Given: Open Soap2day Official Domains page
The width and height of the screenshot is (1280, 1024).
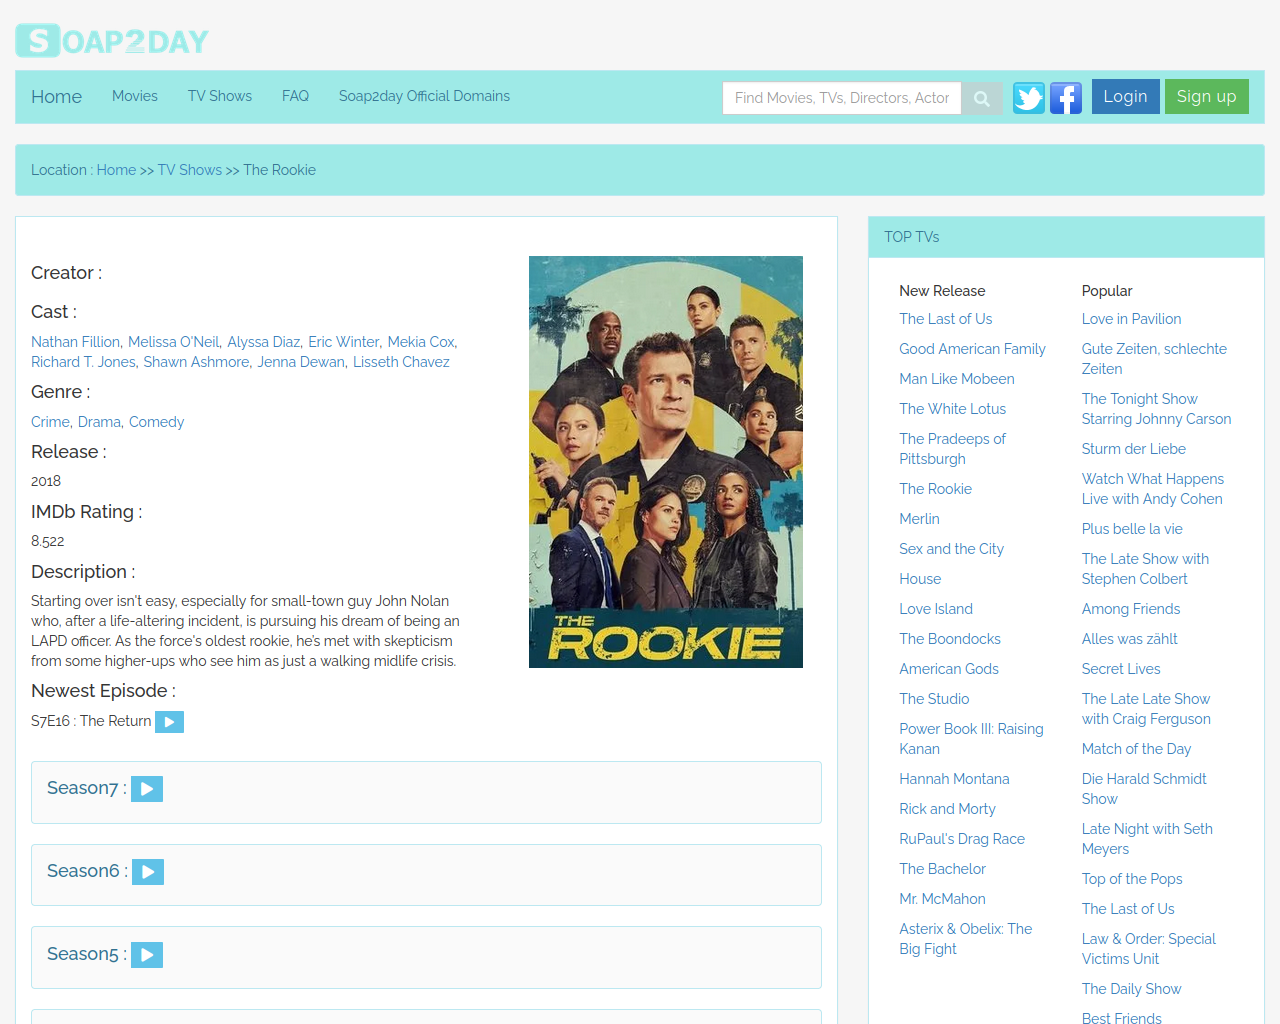Looking at the screenshot, I should [424, 96].
